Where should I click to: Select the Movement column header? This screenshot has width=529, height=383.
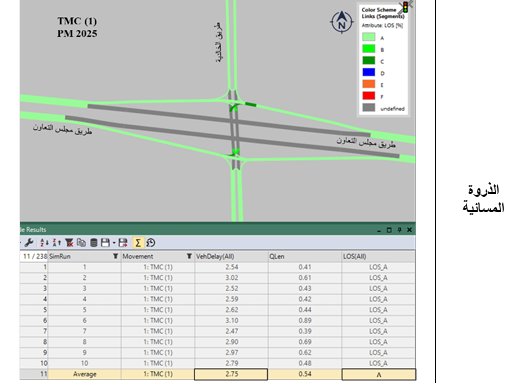(158, 256)
